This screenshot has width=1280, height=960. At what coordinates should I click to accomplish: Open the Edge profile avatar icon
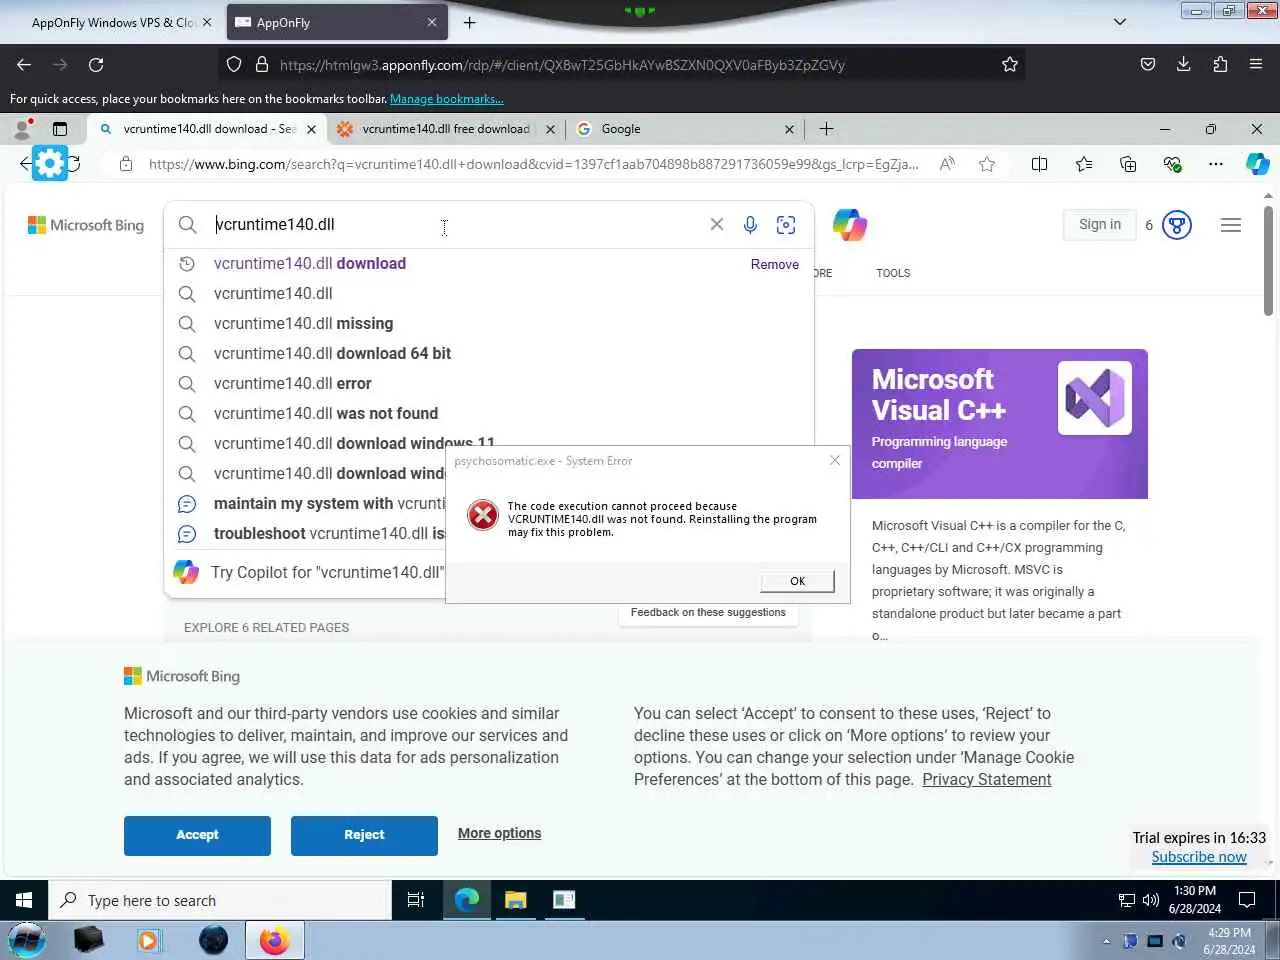click(22, 129)
